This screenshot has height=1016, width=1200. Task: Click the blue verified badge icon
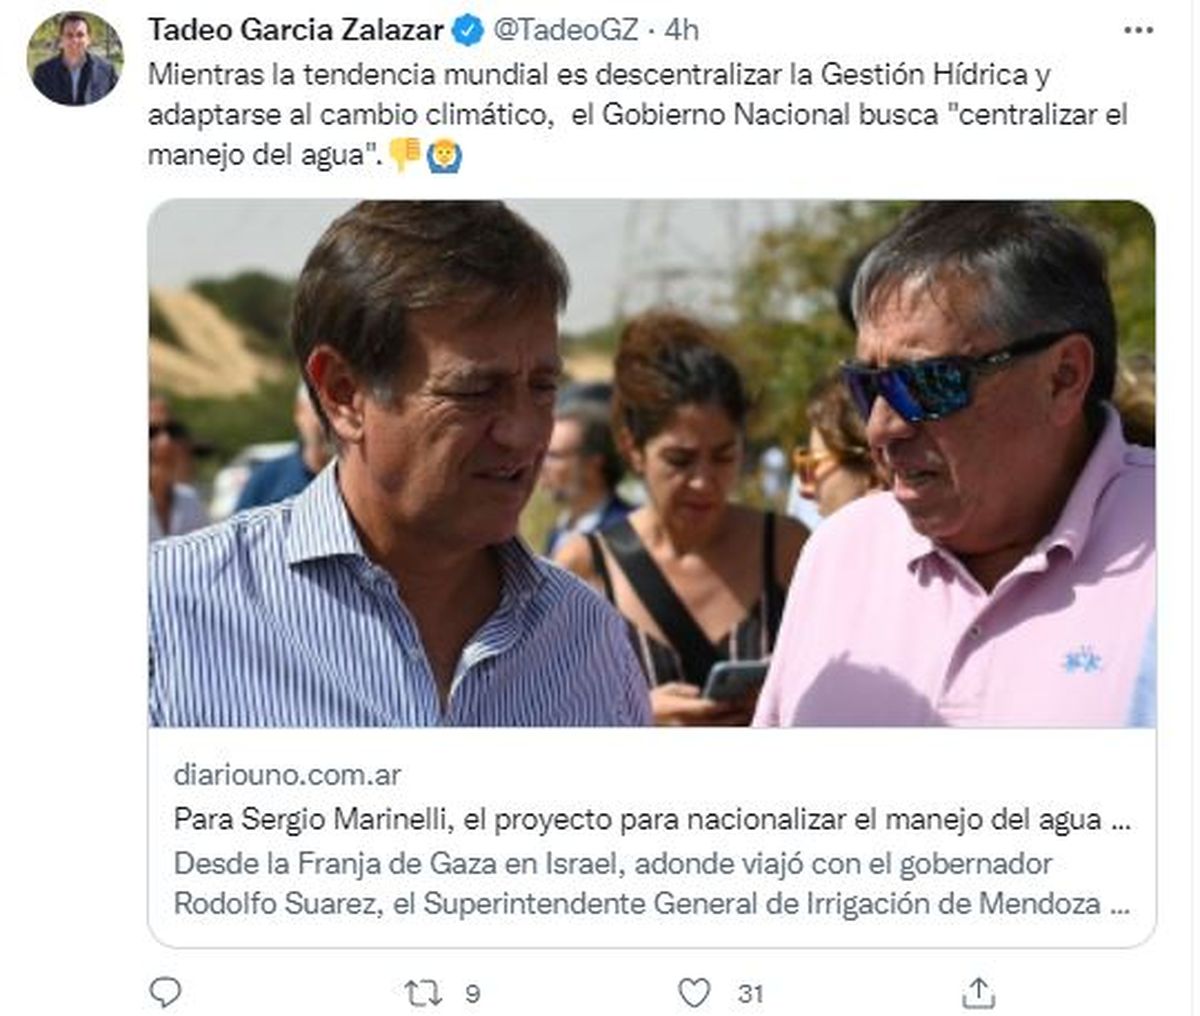[467, 30]
